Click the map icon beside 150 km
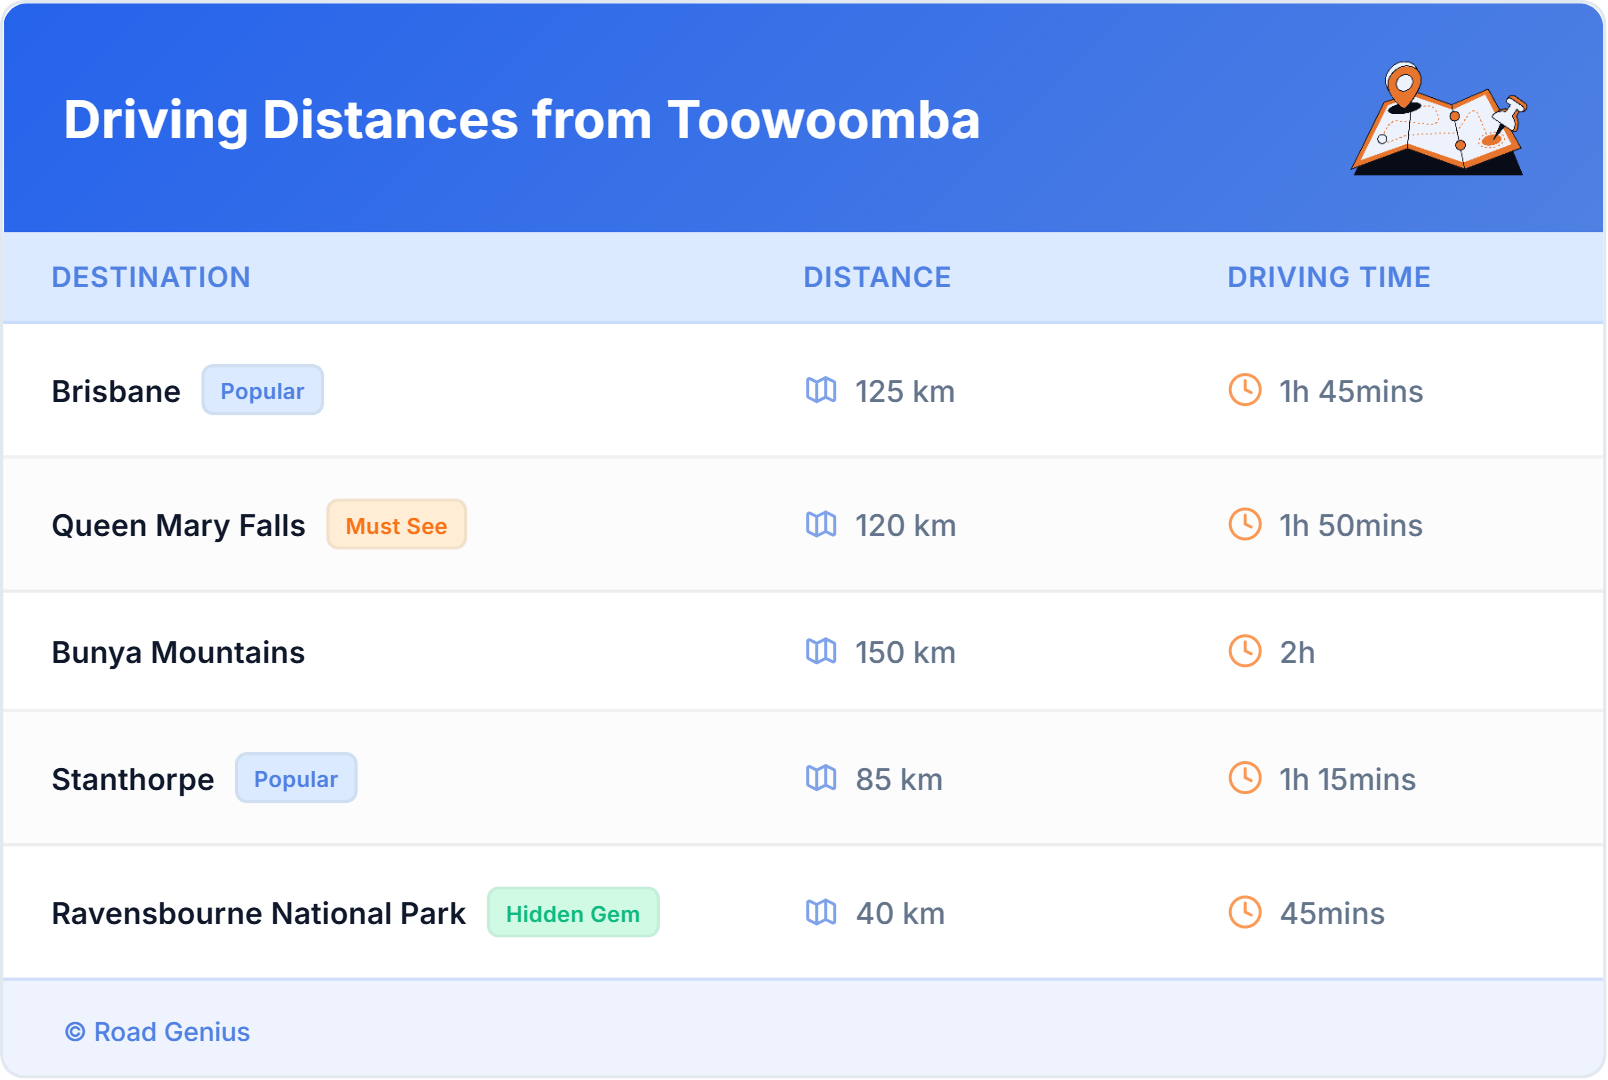Screen dimensions: 1608x1080 [x=822, y=652]
